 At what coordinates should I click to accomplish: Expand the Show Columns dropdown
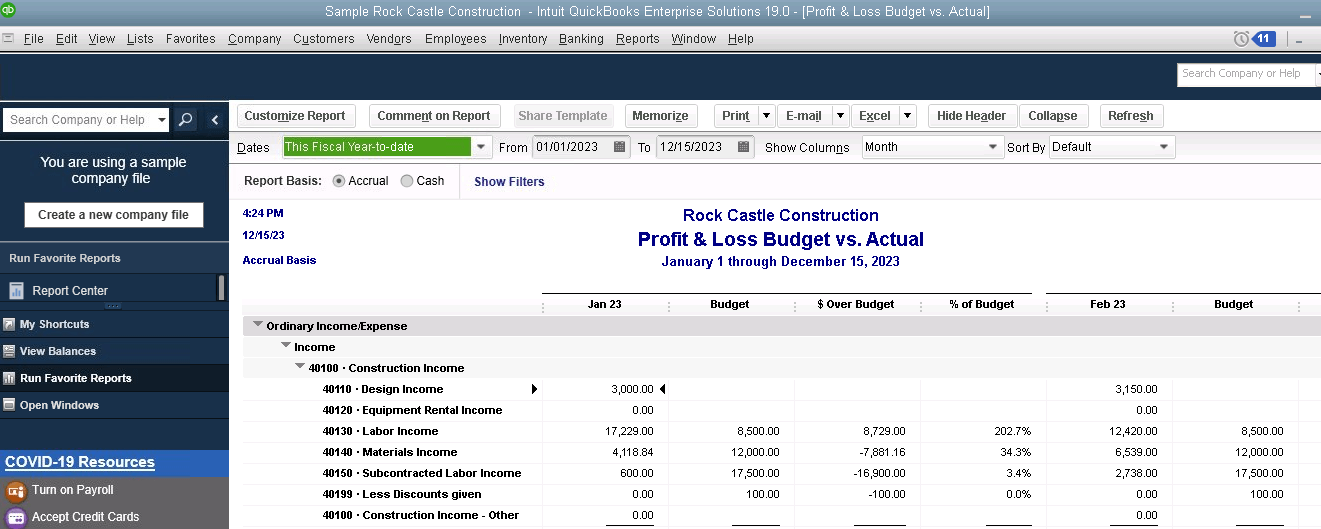coord(992,147)
